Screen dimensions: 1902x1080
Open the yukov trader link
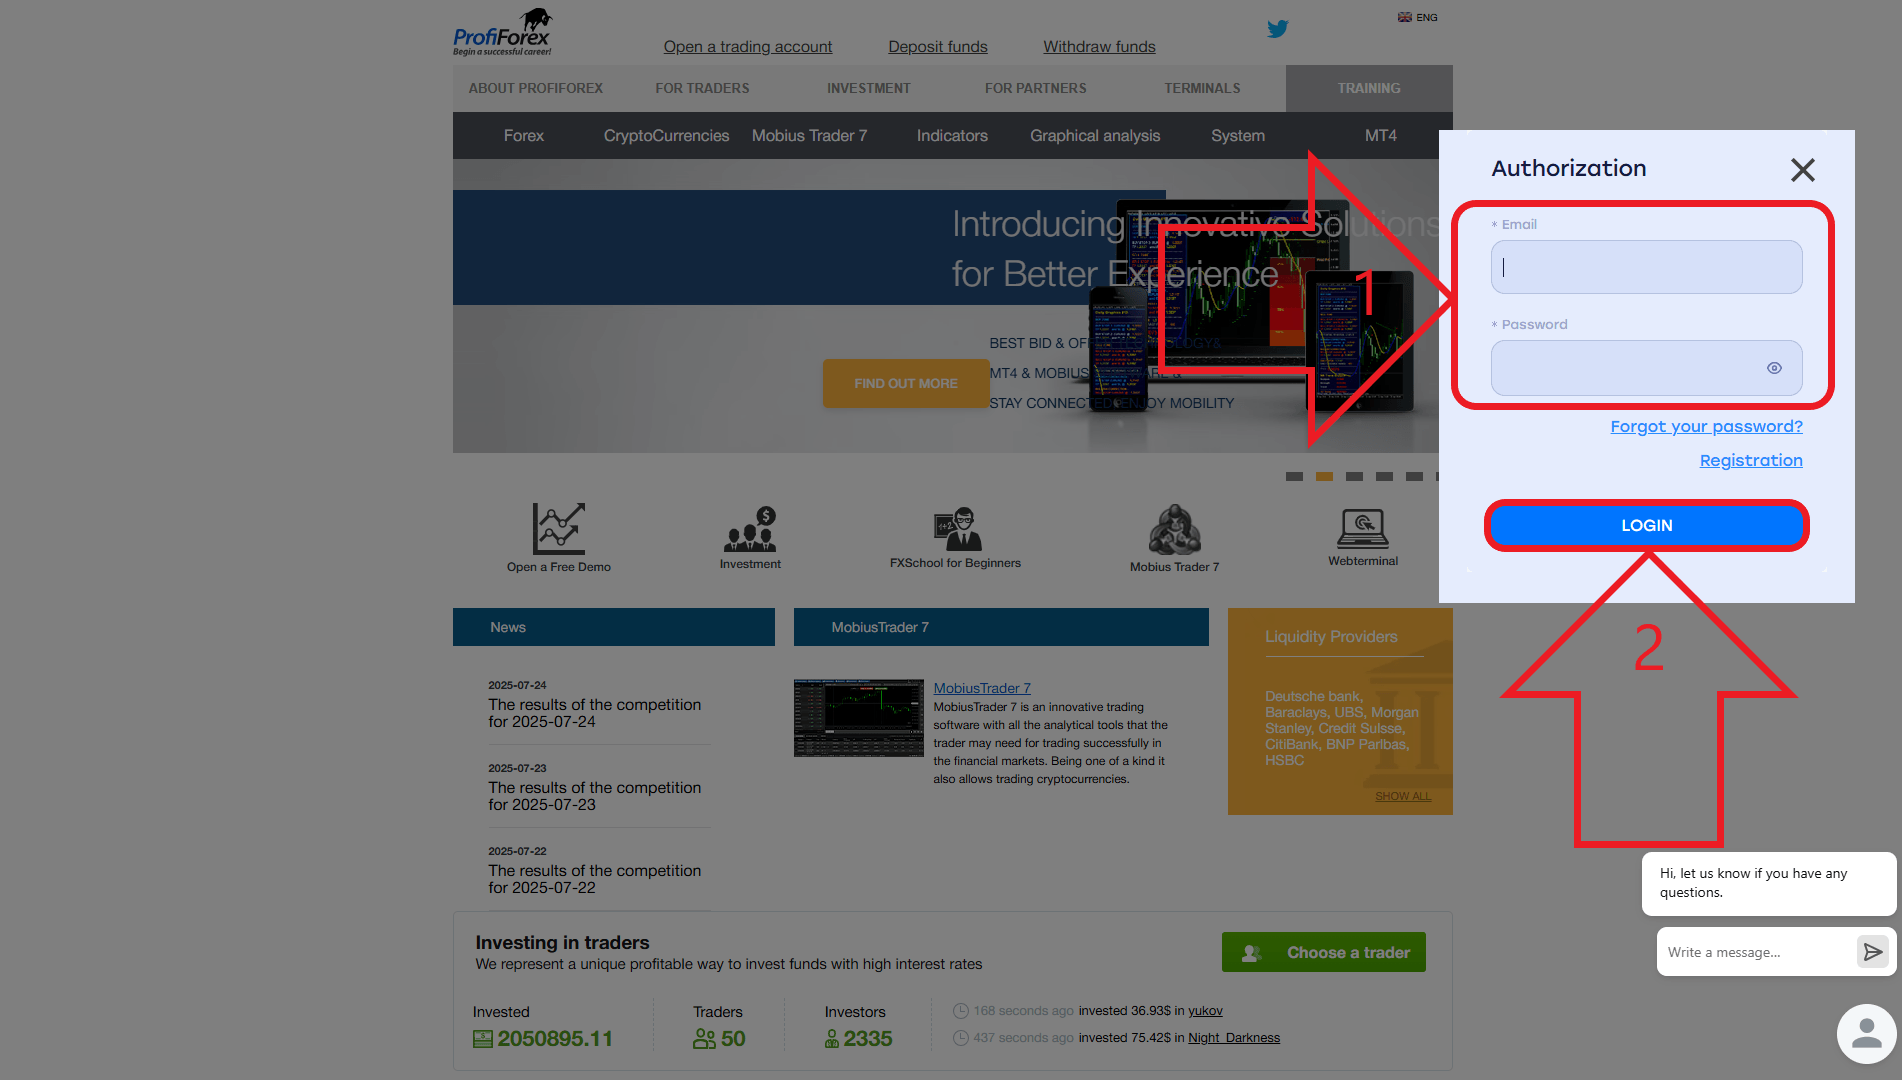[1205, 1011]
